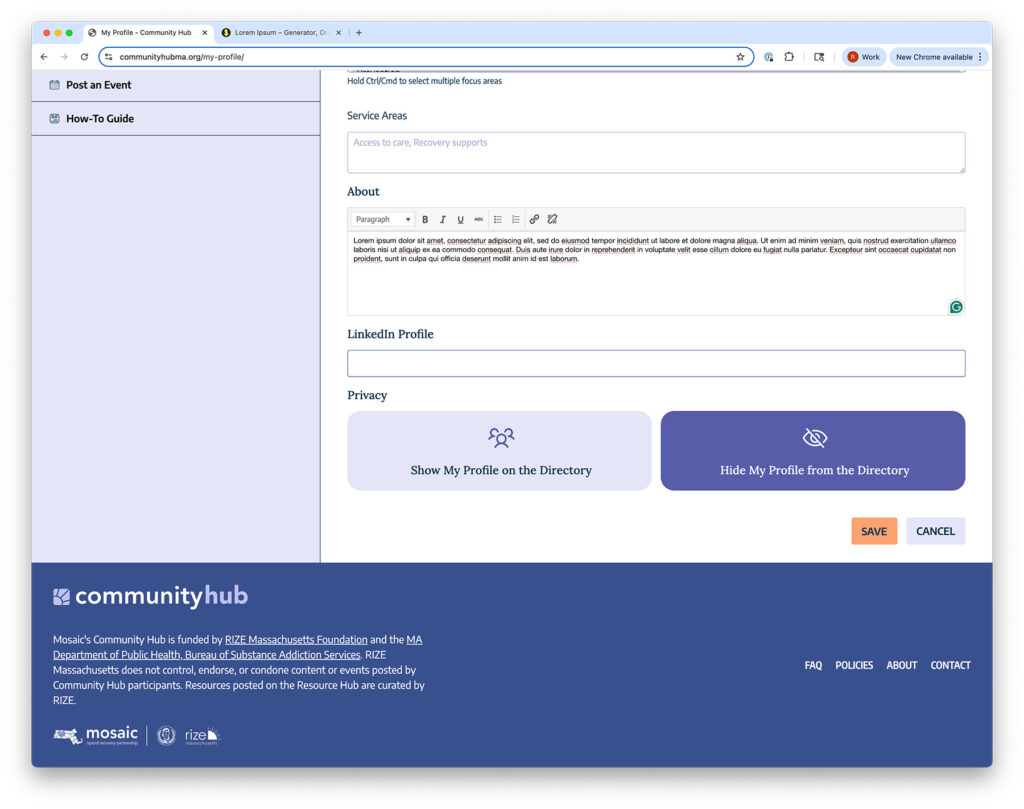Click into the LinkedIn Profile field
The image size is (1024, 809).
pos(656,364)
